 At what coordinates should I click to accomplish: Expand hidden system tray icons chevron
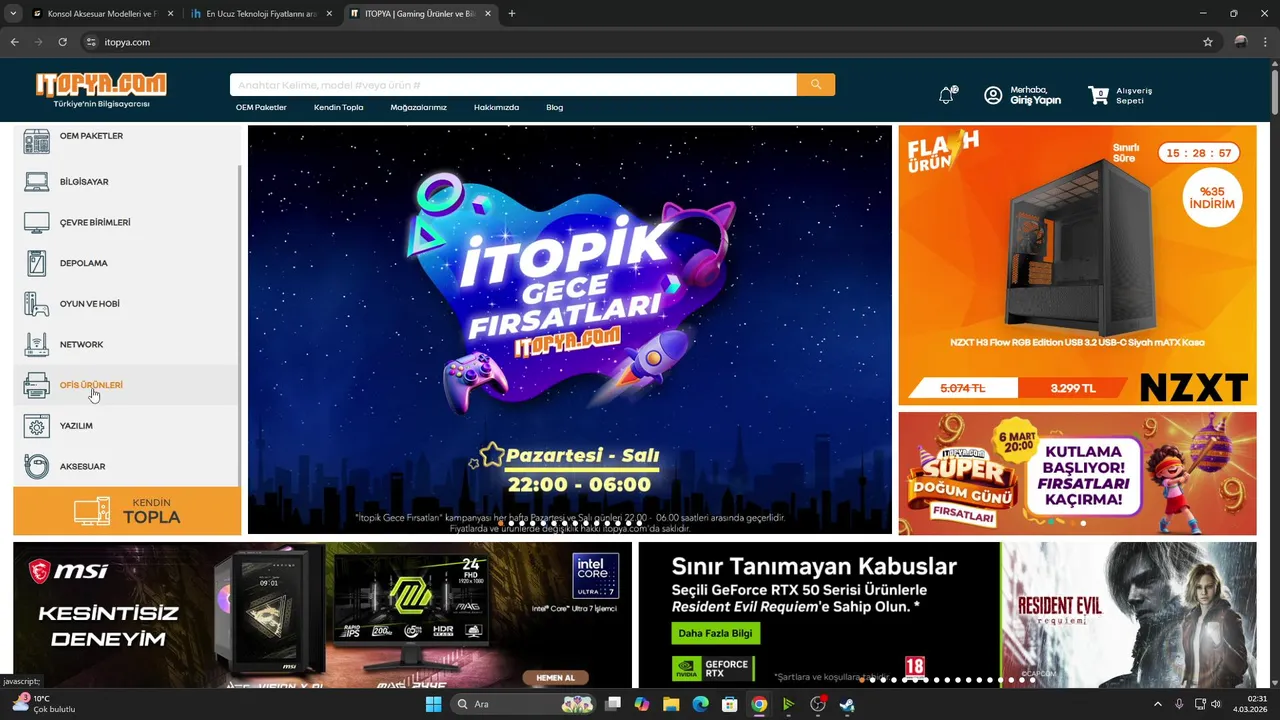tap(1159, 704)
